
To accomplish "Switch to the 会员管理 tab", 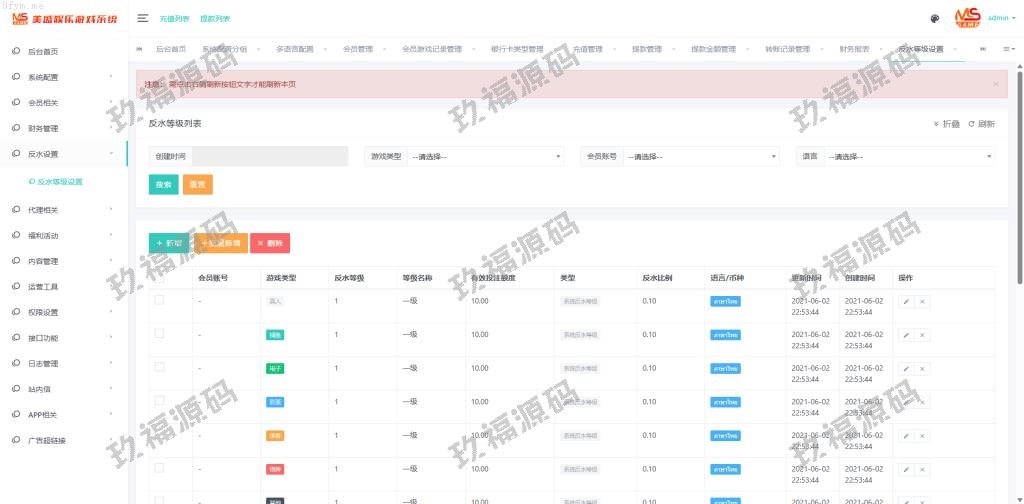I will (x=357, y=48).
